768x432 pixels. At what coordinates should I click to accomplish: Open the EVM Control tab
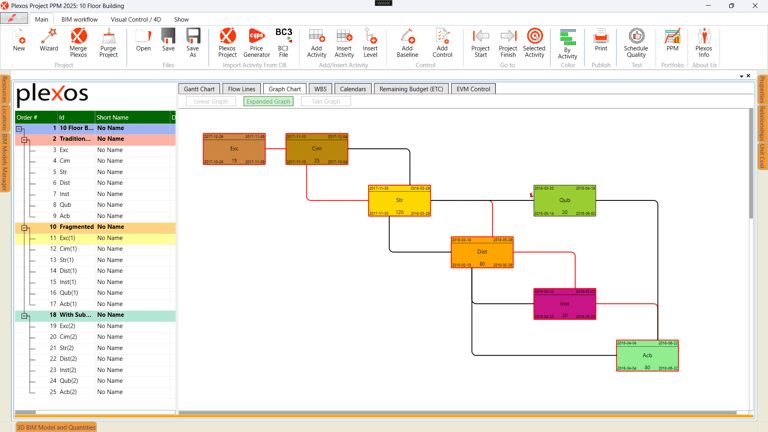473,89
